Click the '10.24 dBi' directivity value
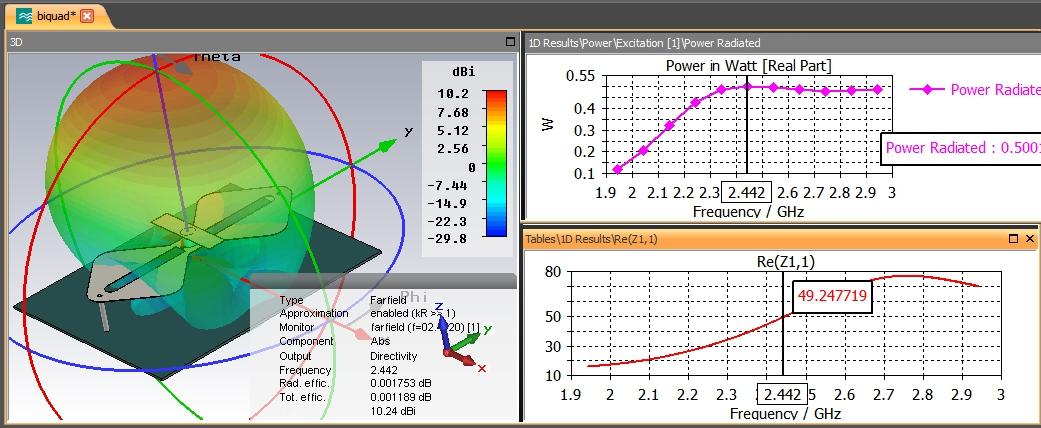 (x=394, y=412)
